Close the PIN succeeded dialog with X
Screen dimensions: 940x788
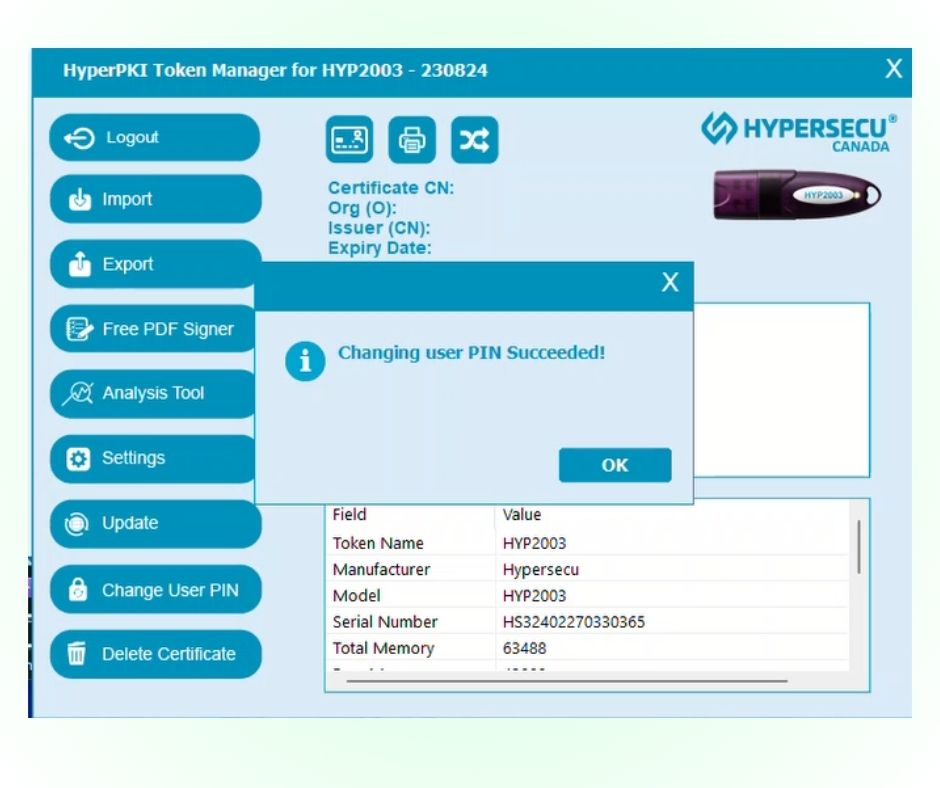tap(670, 282)
